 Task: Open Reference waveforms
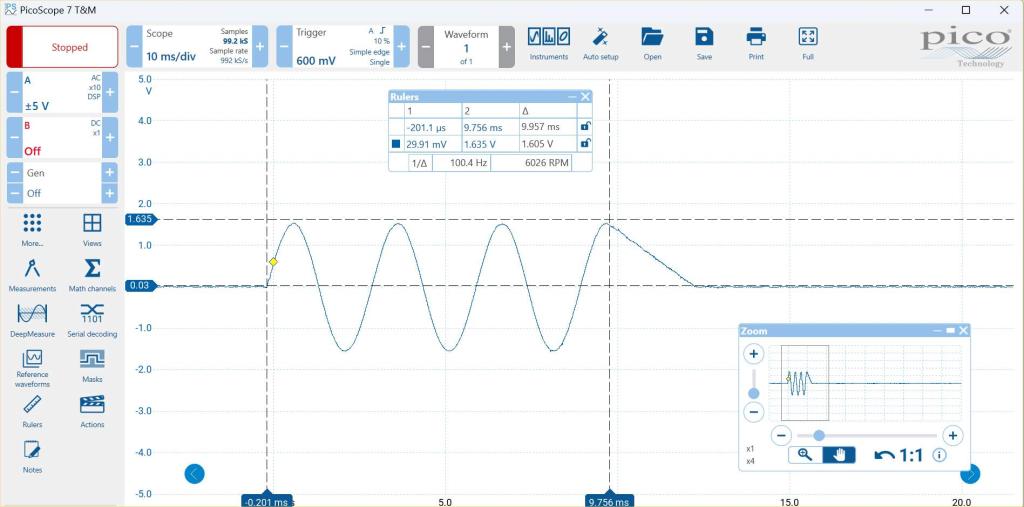coord(32,364)
